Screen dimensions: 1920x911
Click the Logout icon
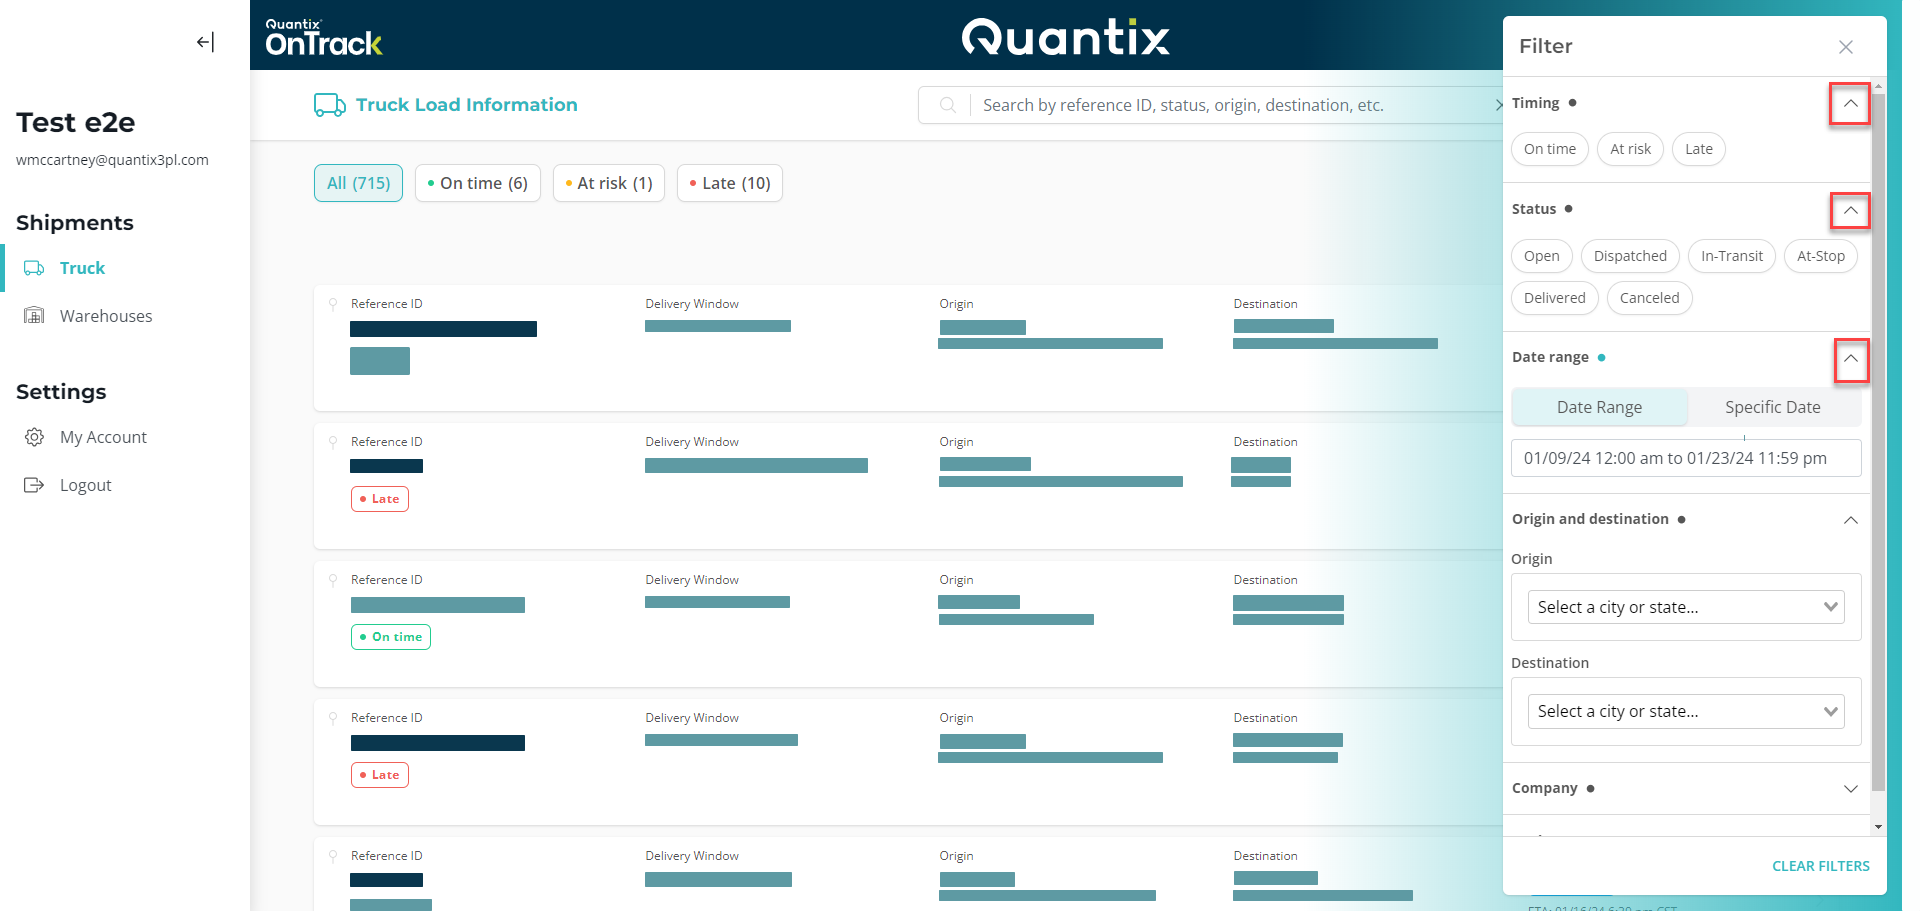click(x=34, y=485)
